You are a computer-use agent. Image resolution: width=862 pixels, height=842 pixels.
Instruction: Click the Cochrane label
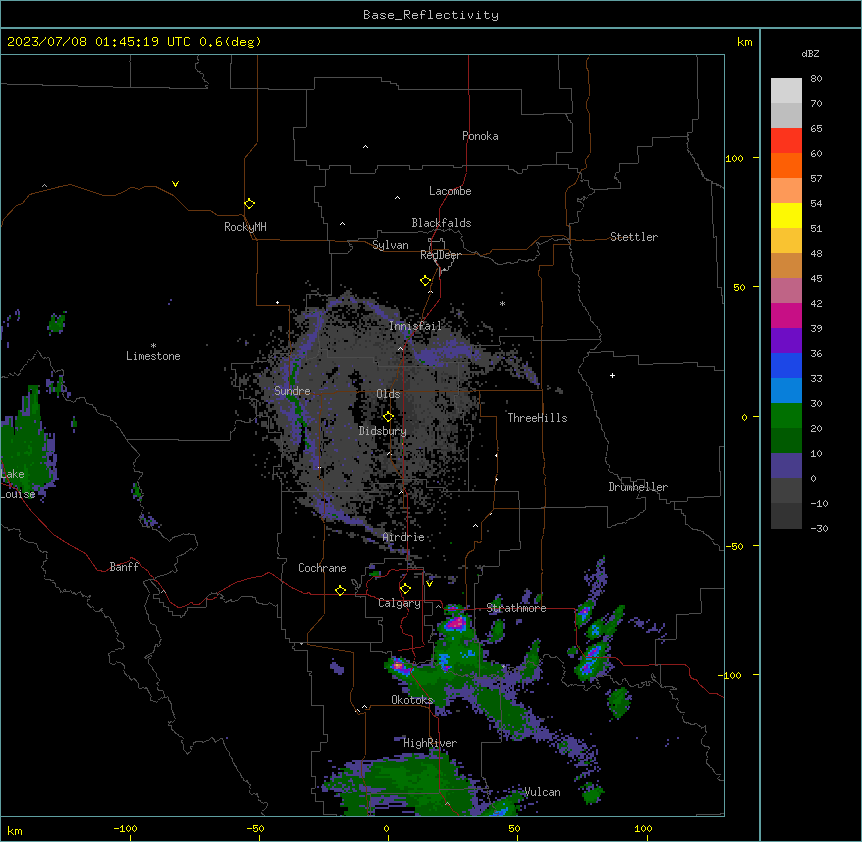322,568
